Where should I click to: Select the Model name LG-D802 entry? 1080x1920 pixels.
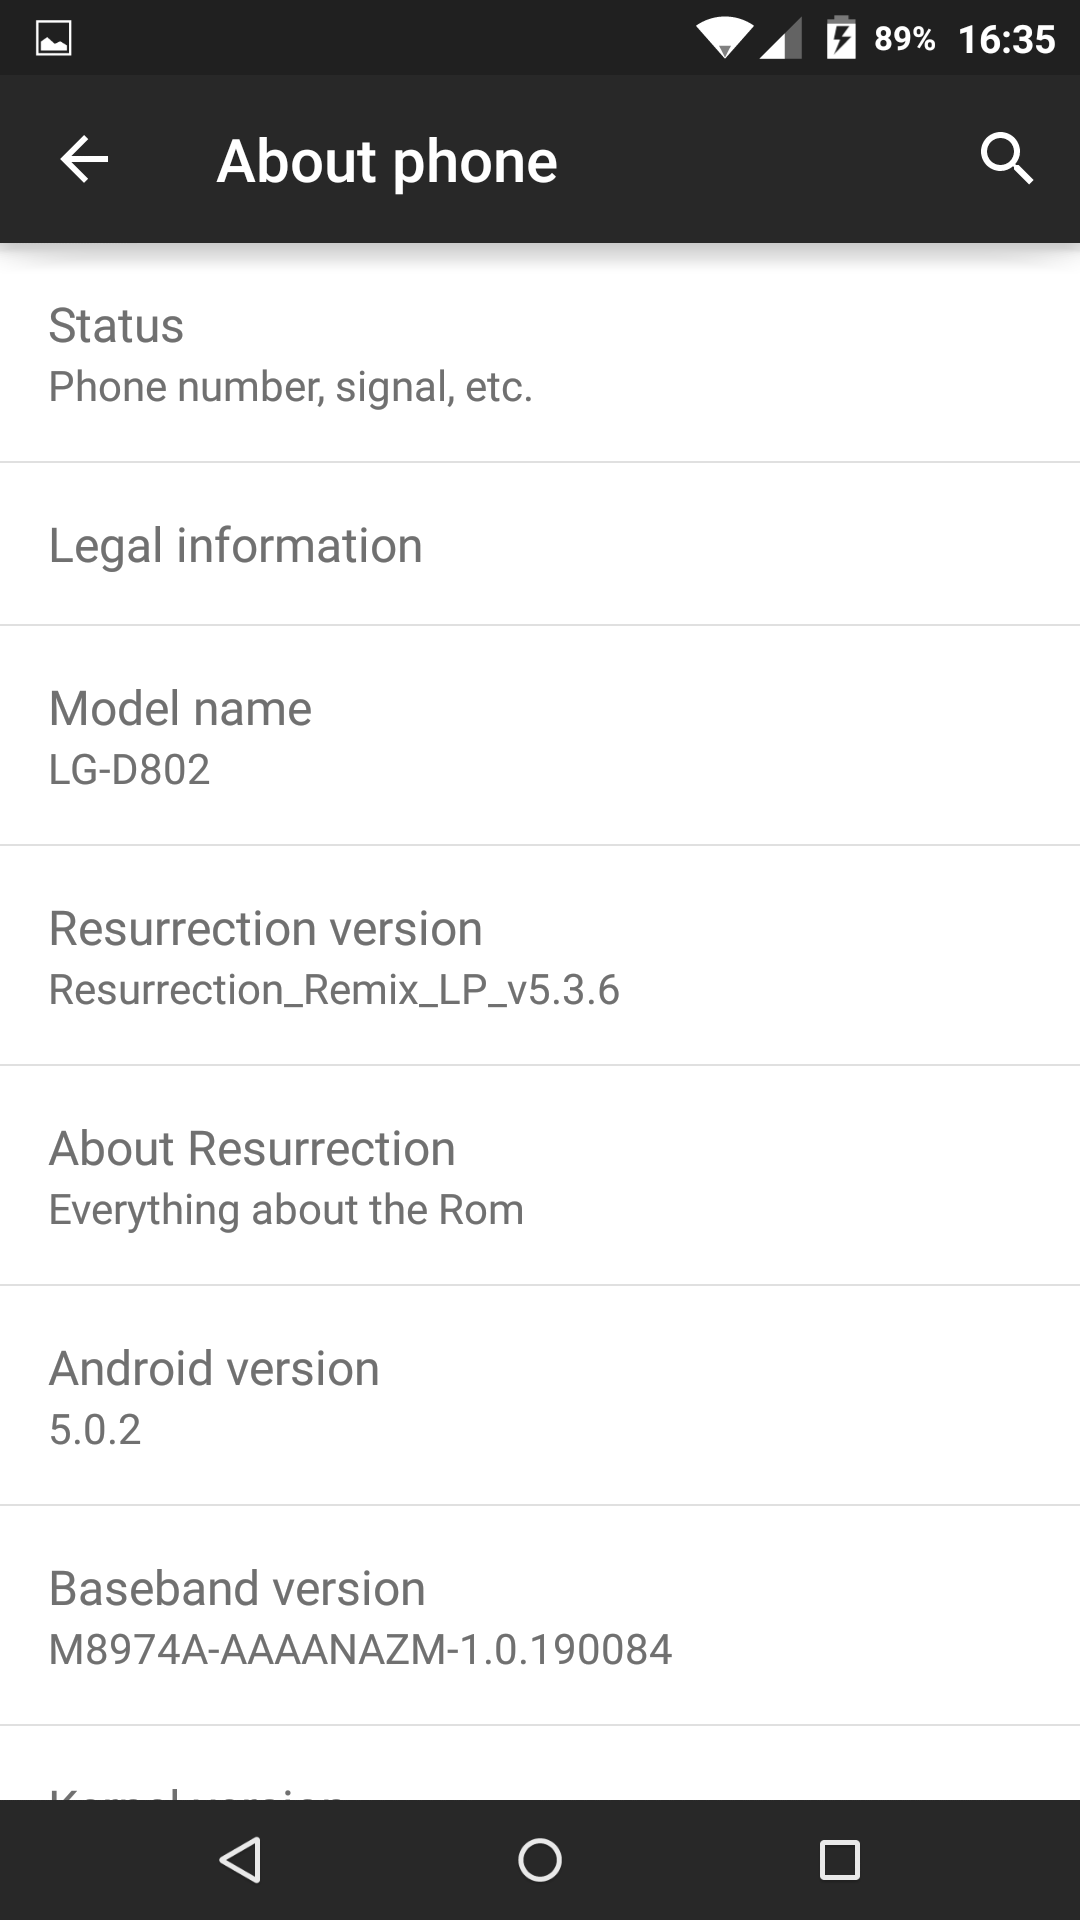540,736
